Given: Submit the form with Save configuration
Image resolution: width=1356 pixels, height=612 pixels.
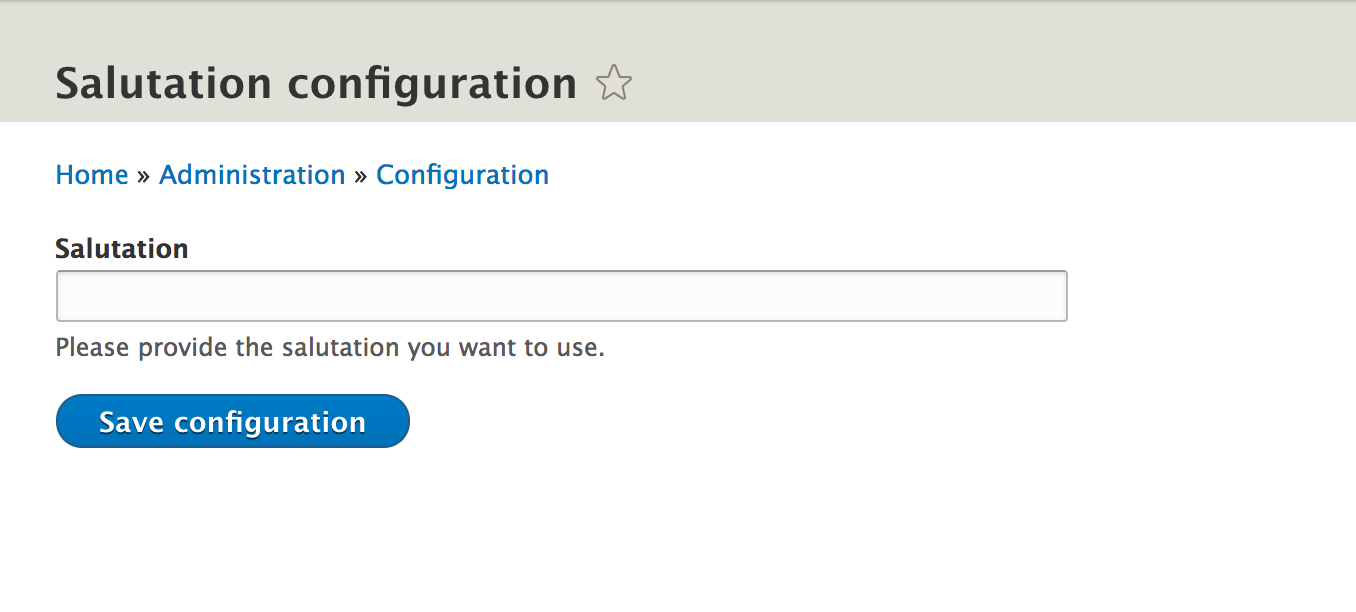Looking at the screenshot, I should [232, 421].
